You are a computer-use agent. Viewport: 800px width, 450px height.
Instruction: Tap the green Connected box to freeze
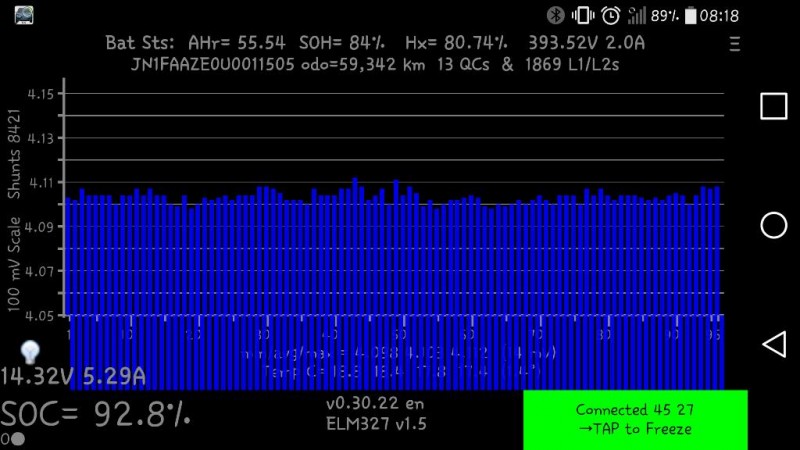(635, 419)
